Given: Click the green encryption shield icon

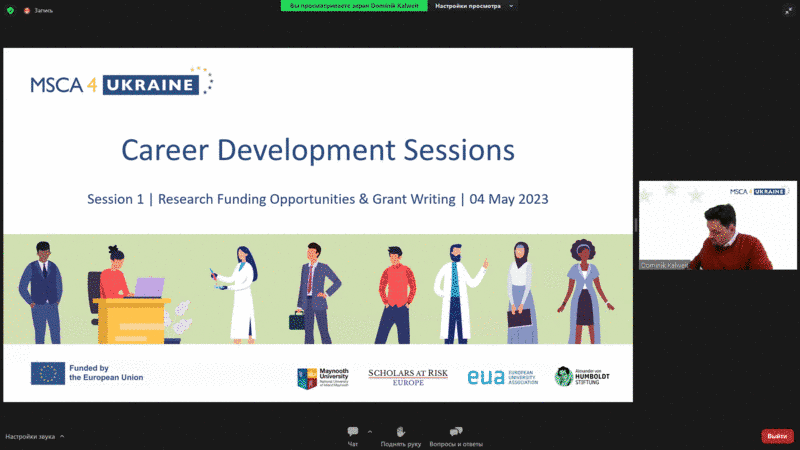Looking at the screenshot, I should tap(10, 8).
